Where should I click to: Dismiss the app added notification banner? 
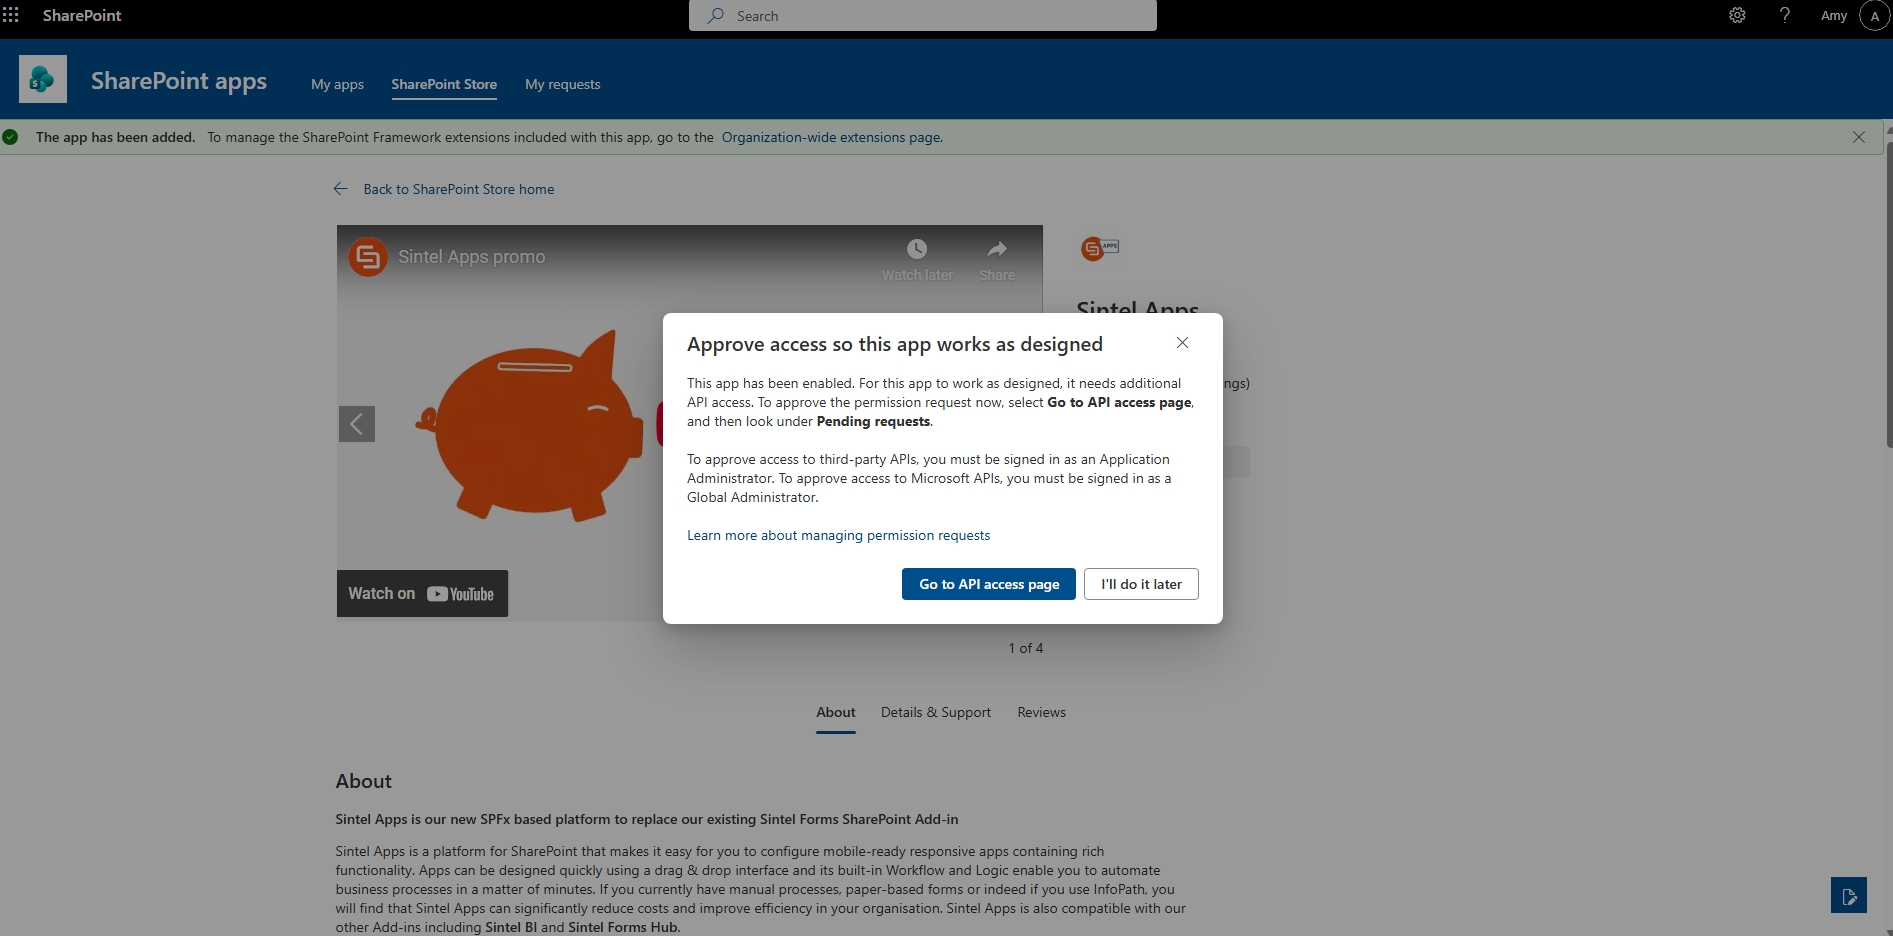[x=1858, y=137]
